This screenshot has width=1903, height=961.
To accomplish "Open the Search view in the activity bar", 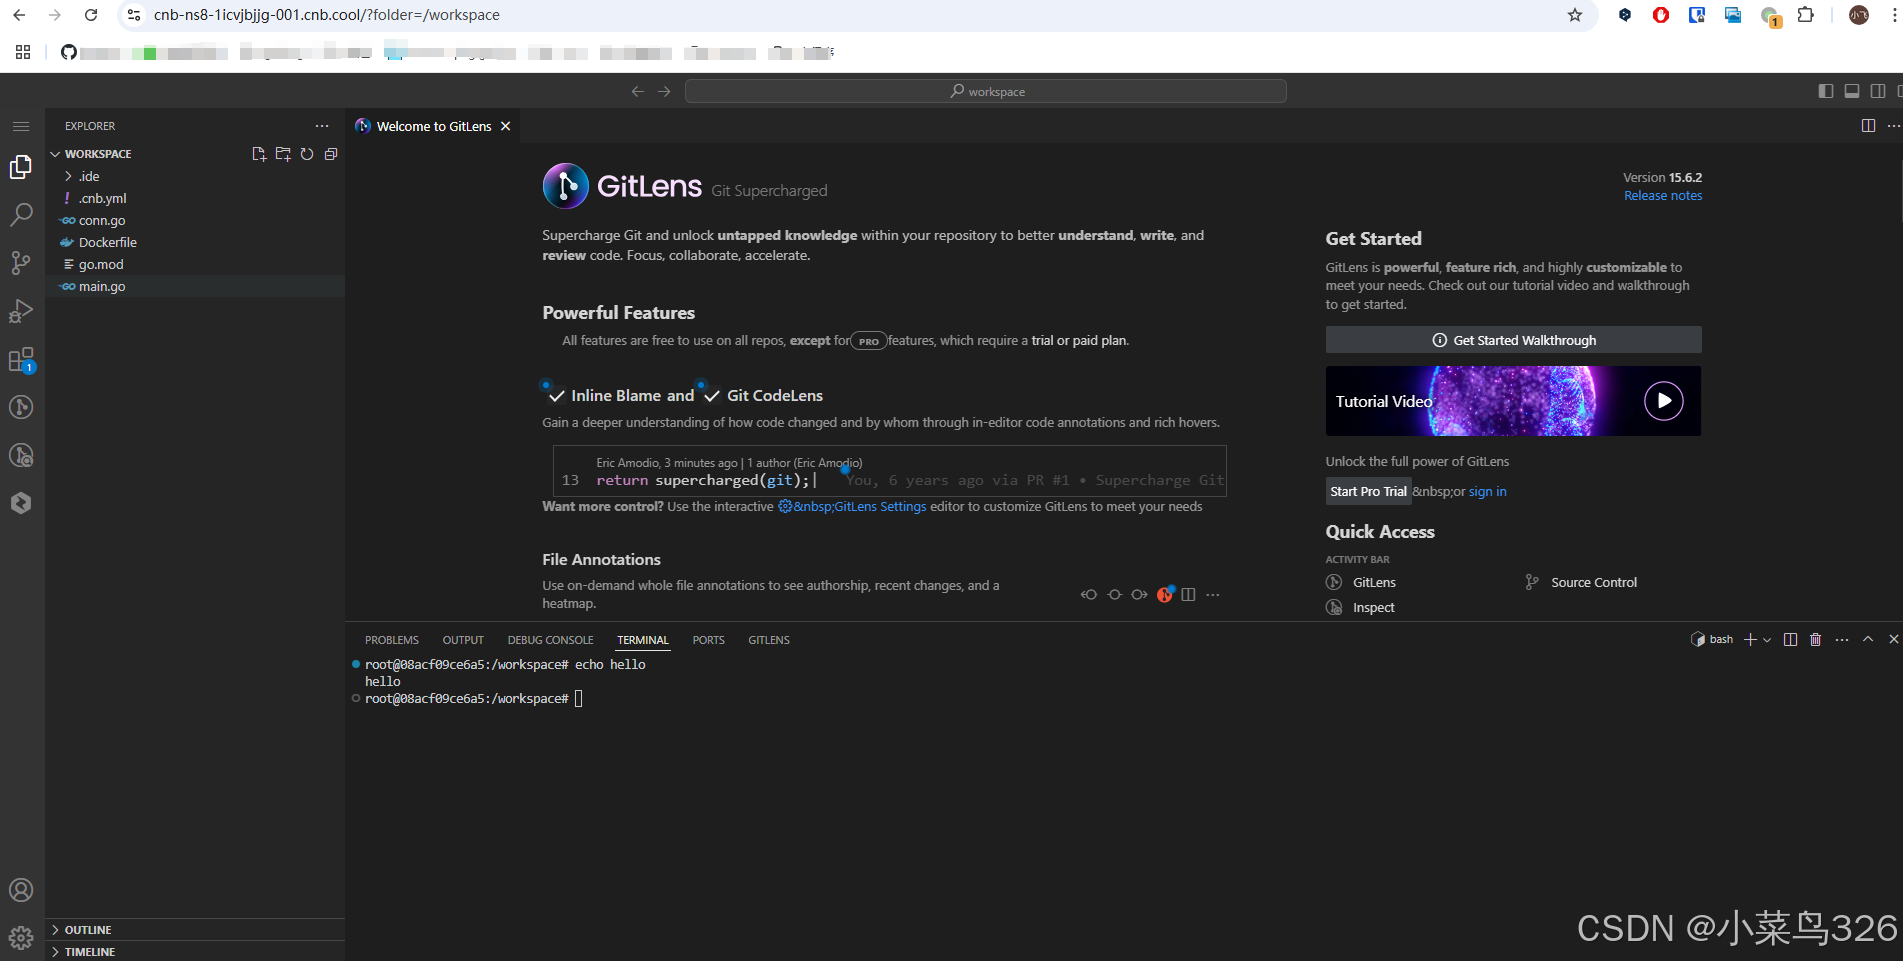I will click(x=21, y=214).
